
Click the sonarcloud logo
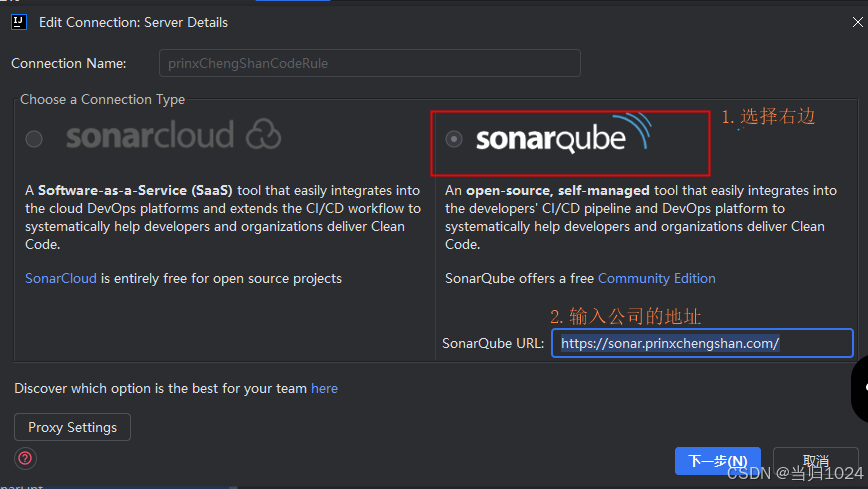(x=173, y=135)
